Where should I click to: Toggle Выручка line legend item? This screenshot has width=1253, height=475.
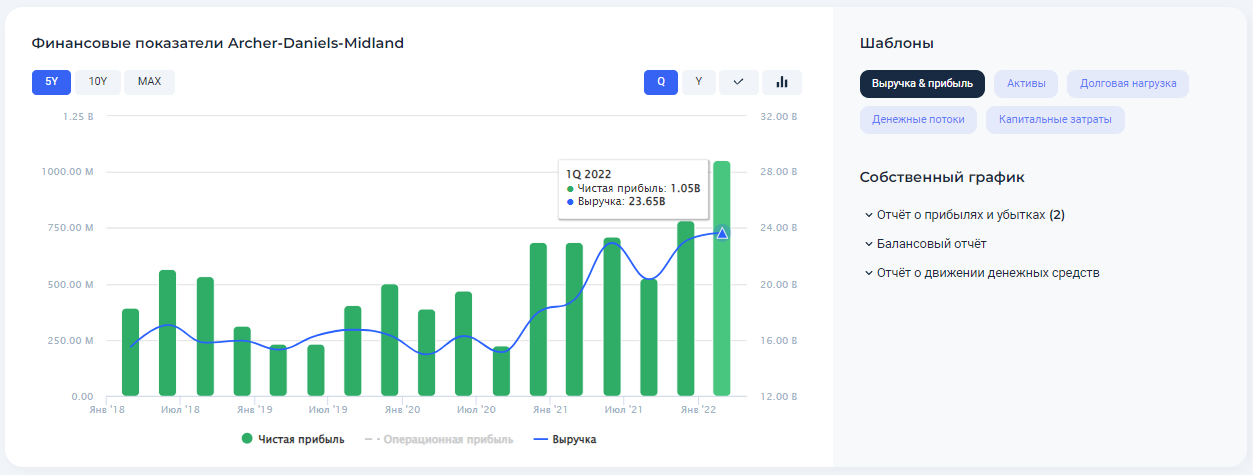click(565, 439)
